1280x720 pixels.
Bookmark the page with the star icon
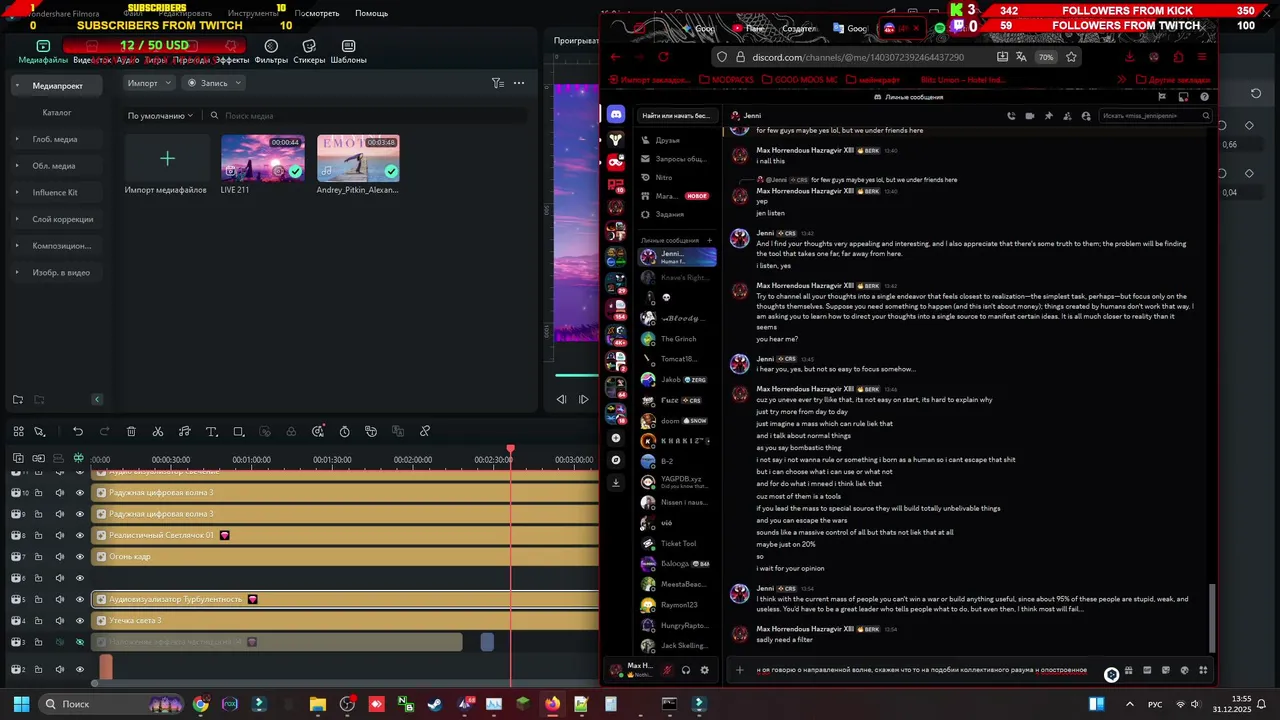point(1071,57)
